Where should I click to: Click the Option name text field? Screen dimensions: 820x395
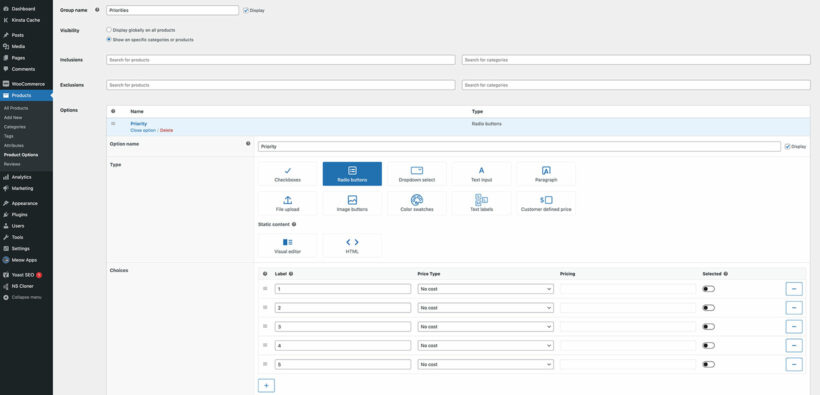pyautogui.click(x=519, y=146)
